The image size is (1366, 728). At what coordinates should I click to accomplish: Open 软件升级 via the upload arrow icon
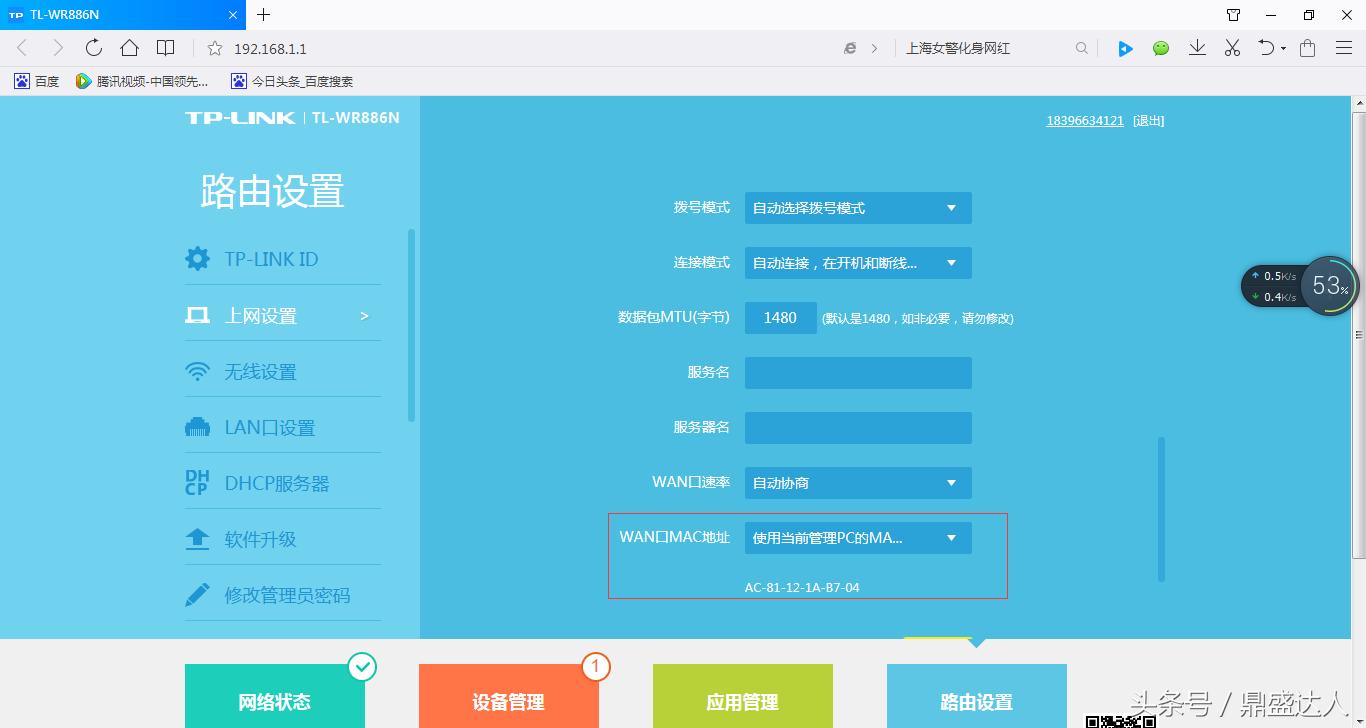click(197, 538)
